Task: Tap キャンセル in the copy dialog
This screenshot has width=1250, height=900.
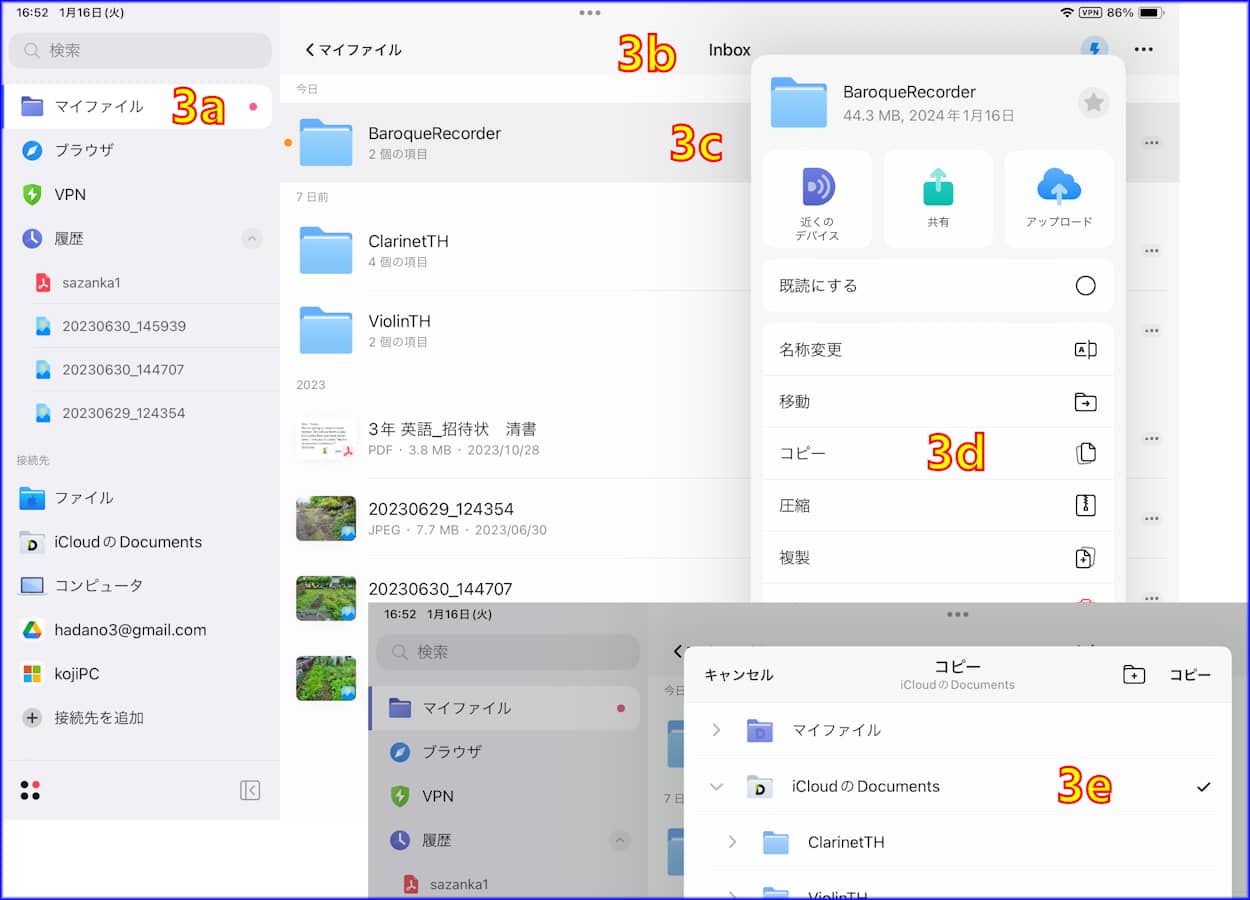Action: (740, 674)
